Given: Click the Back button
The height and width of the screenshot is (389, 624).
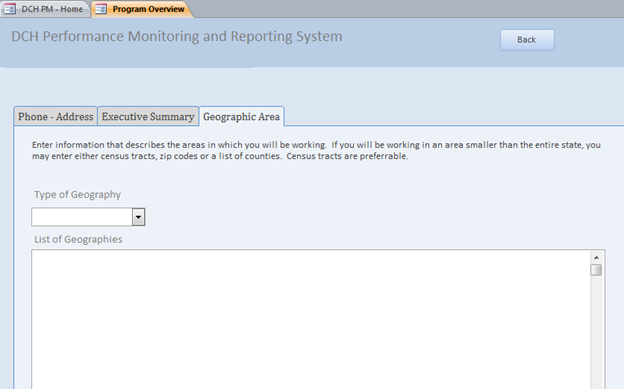Looking at the screenshot, I should point(527,40).
